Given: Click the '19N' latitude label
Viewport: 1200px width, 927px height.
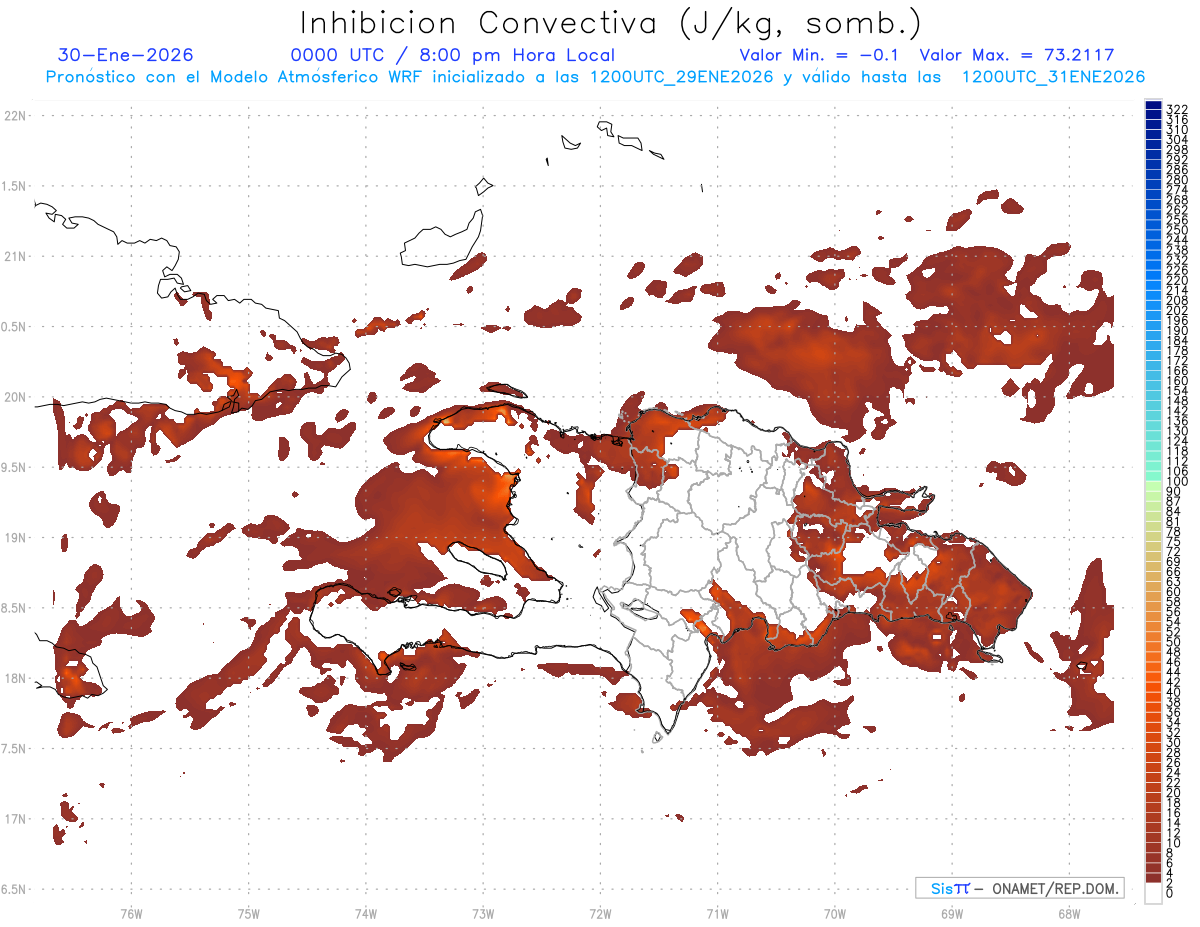Looking at the screenshot, I should (17, 538).
